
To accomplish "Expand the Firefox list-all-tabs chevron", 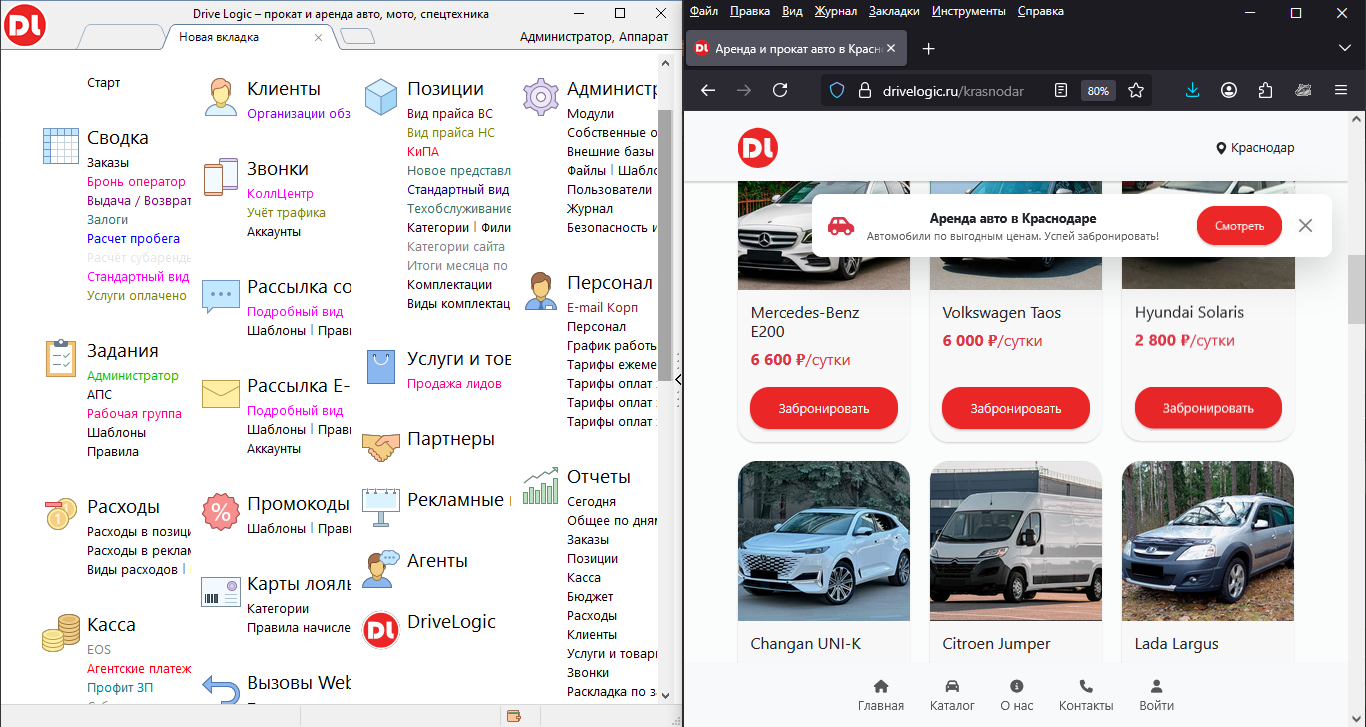I will (1344, 48).
